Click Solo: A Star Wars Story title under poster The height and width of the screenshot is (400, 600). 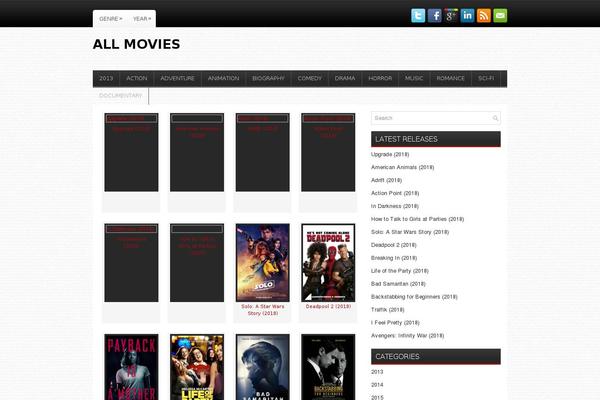[262, 310]
